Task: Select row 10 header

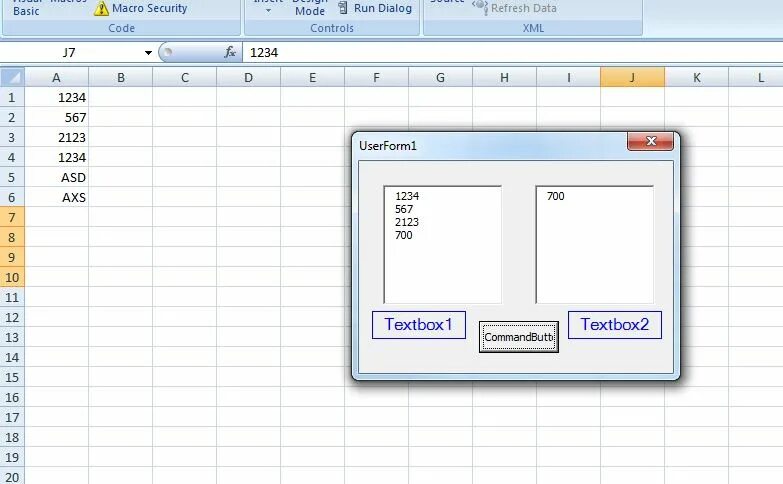Action: pos(12,277)
